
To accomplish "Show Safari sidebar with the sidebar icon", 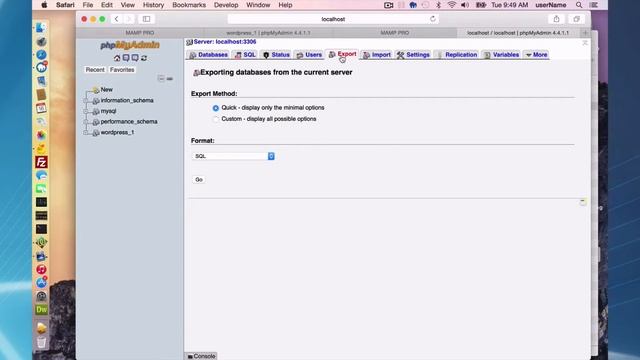I will 147,19.
